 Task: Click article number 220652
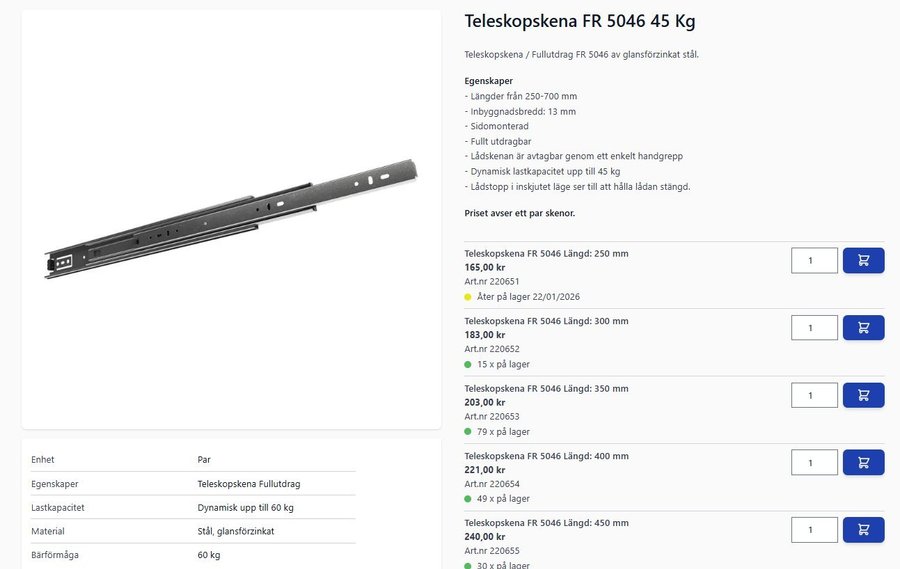pyautogui.click(x=492, y=349)
